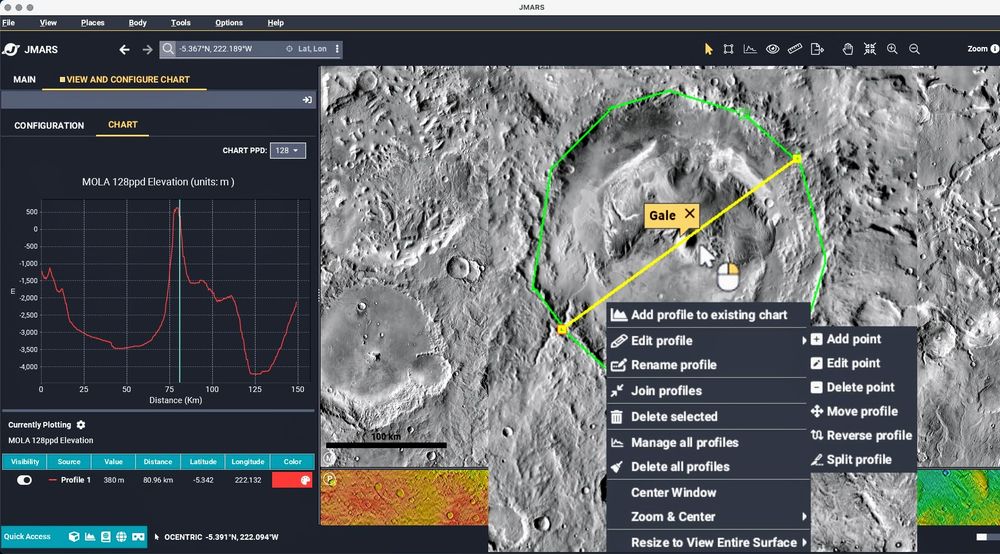Choose Center Window

[x=708, y=493]
